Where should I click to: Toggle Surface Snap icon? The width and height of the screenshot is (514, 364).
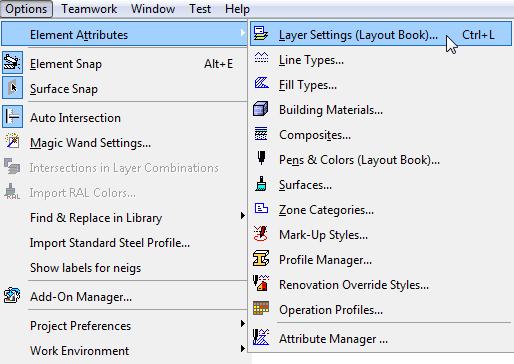(12, 87)
